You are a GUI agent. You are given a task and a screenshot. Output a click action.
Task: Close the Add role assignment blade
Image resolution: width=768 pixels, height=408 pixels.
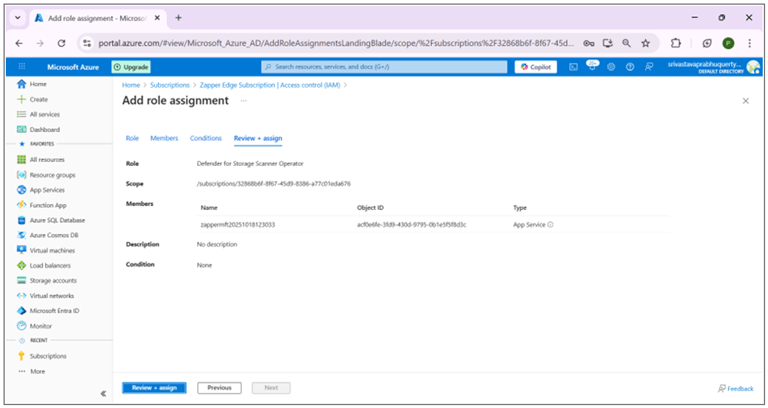(x=745, y=101)
